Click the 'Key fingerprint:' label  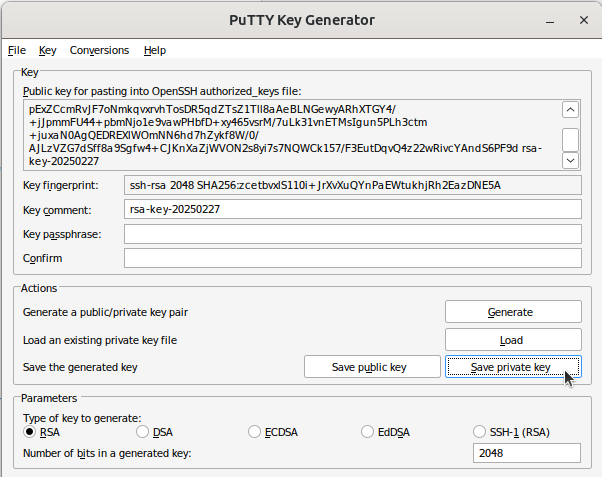pyautogui.click(x=61, y=186)
